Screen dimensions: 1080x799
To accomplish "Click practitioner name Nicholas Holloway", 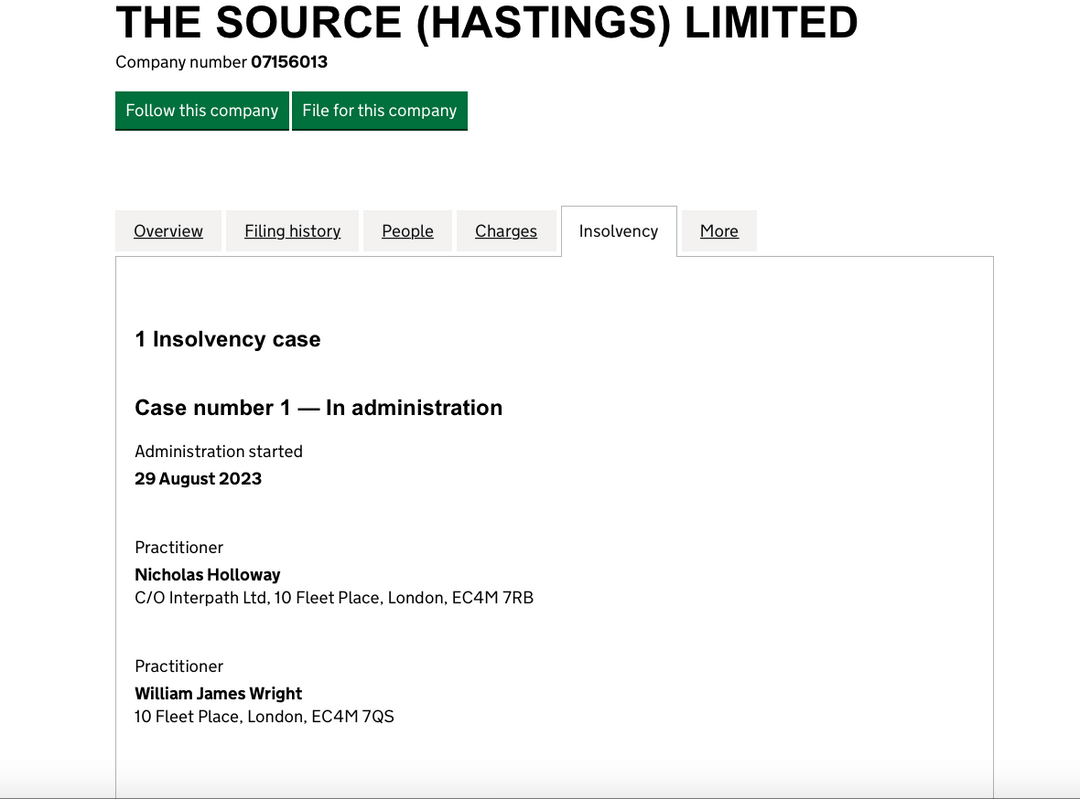I will tap(207, 574).
